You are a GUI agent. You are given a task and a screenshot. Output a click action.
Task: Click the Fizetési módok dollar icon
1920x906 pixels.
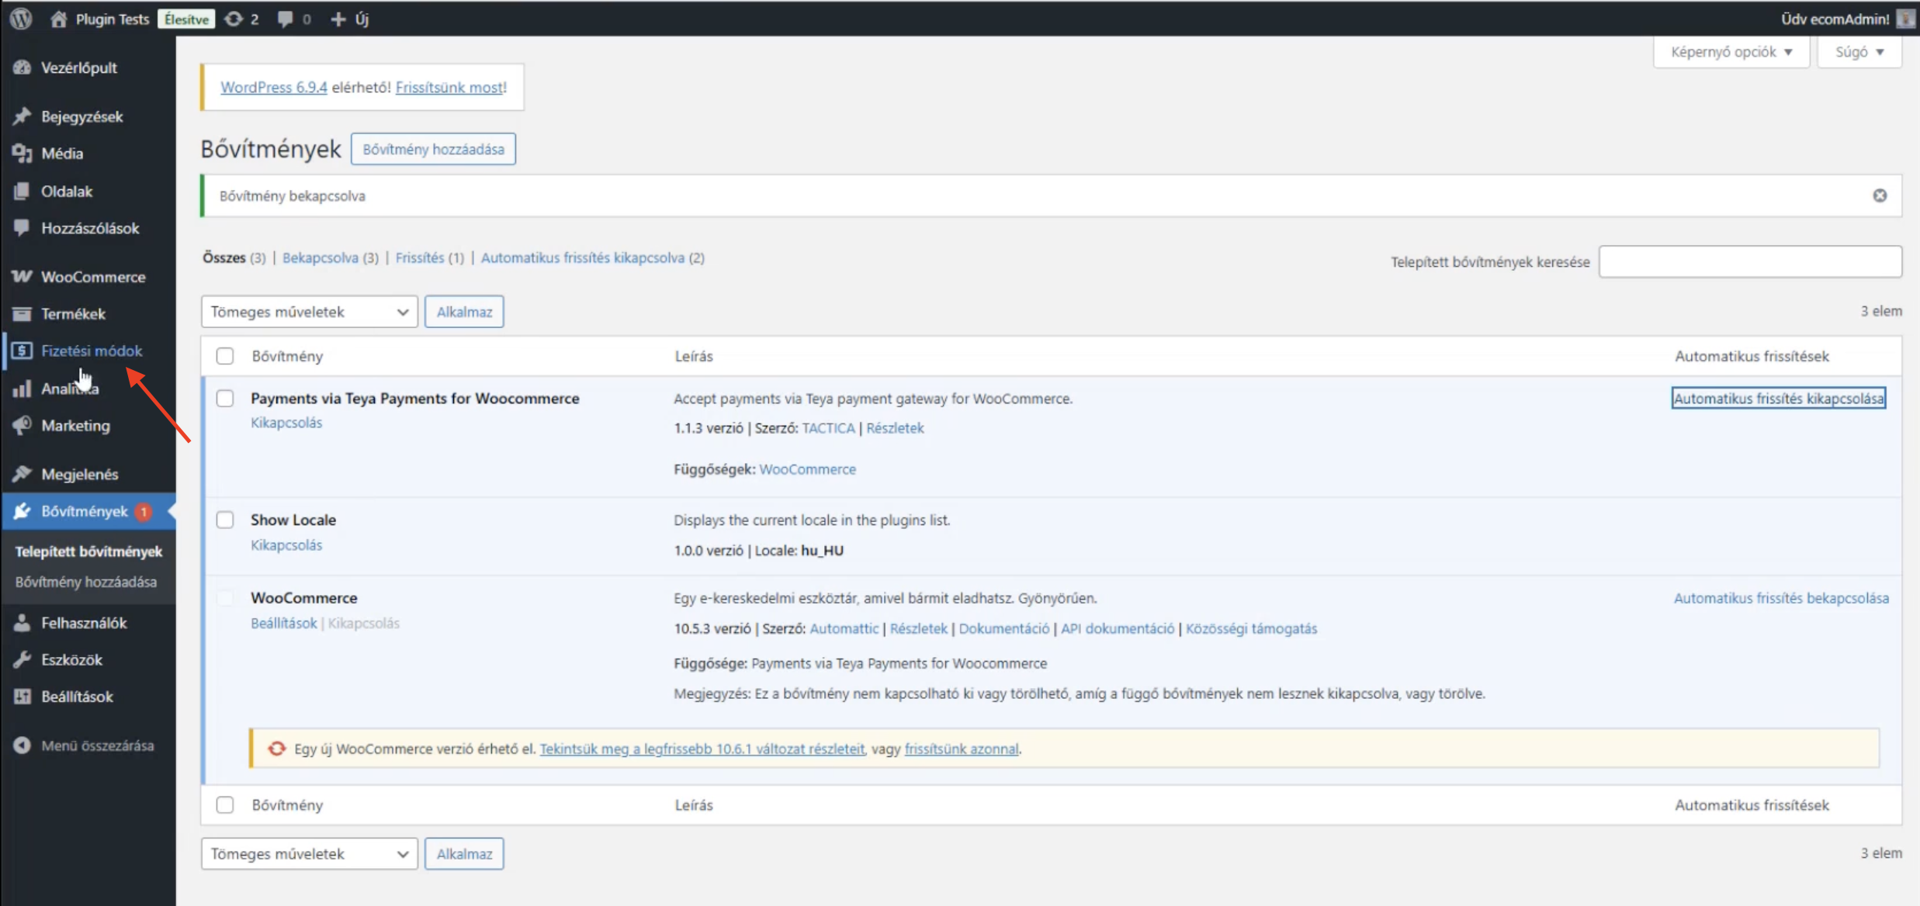pos(22,351)
